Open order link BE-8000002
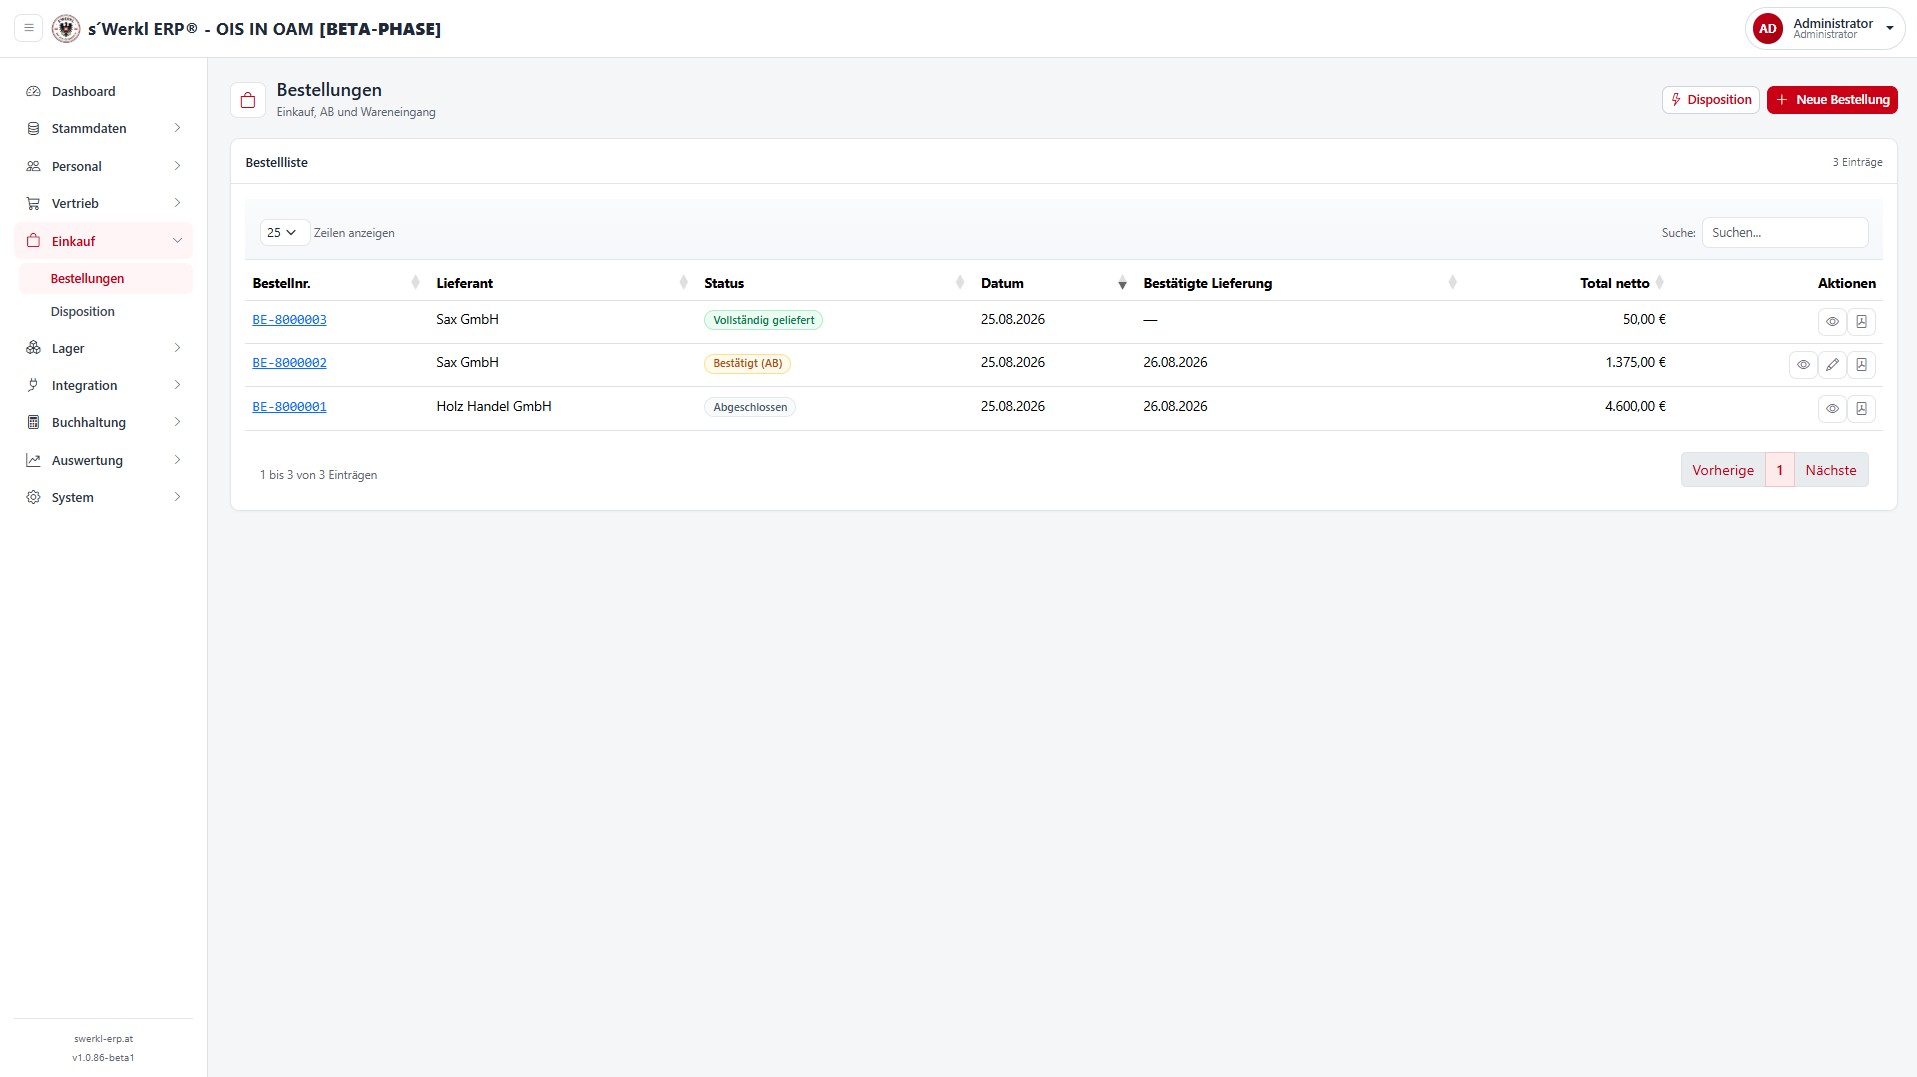The width and height of the screenshot is (1917, 1077). pos(289,363)
